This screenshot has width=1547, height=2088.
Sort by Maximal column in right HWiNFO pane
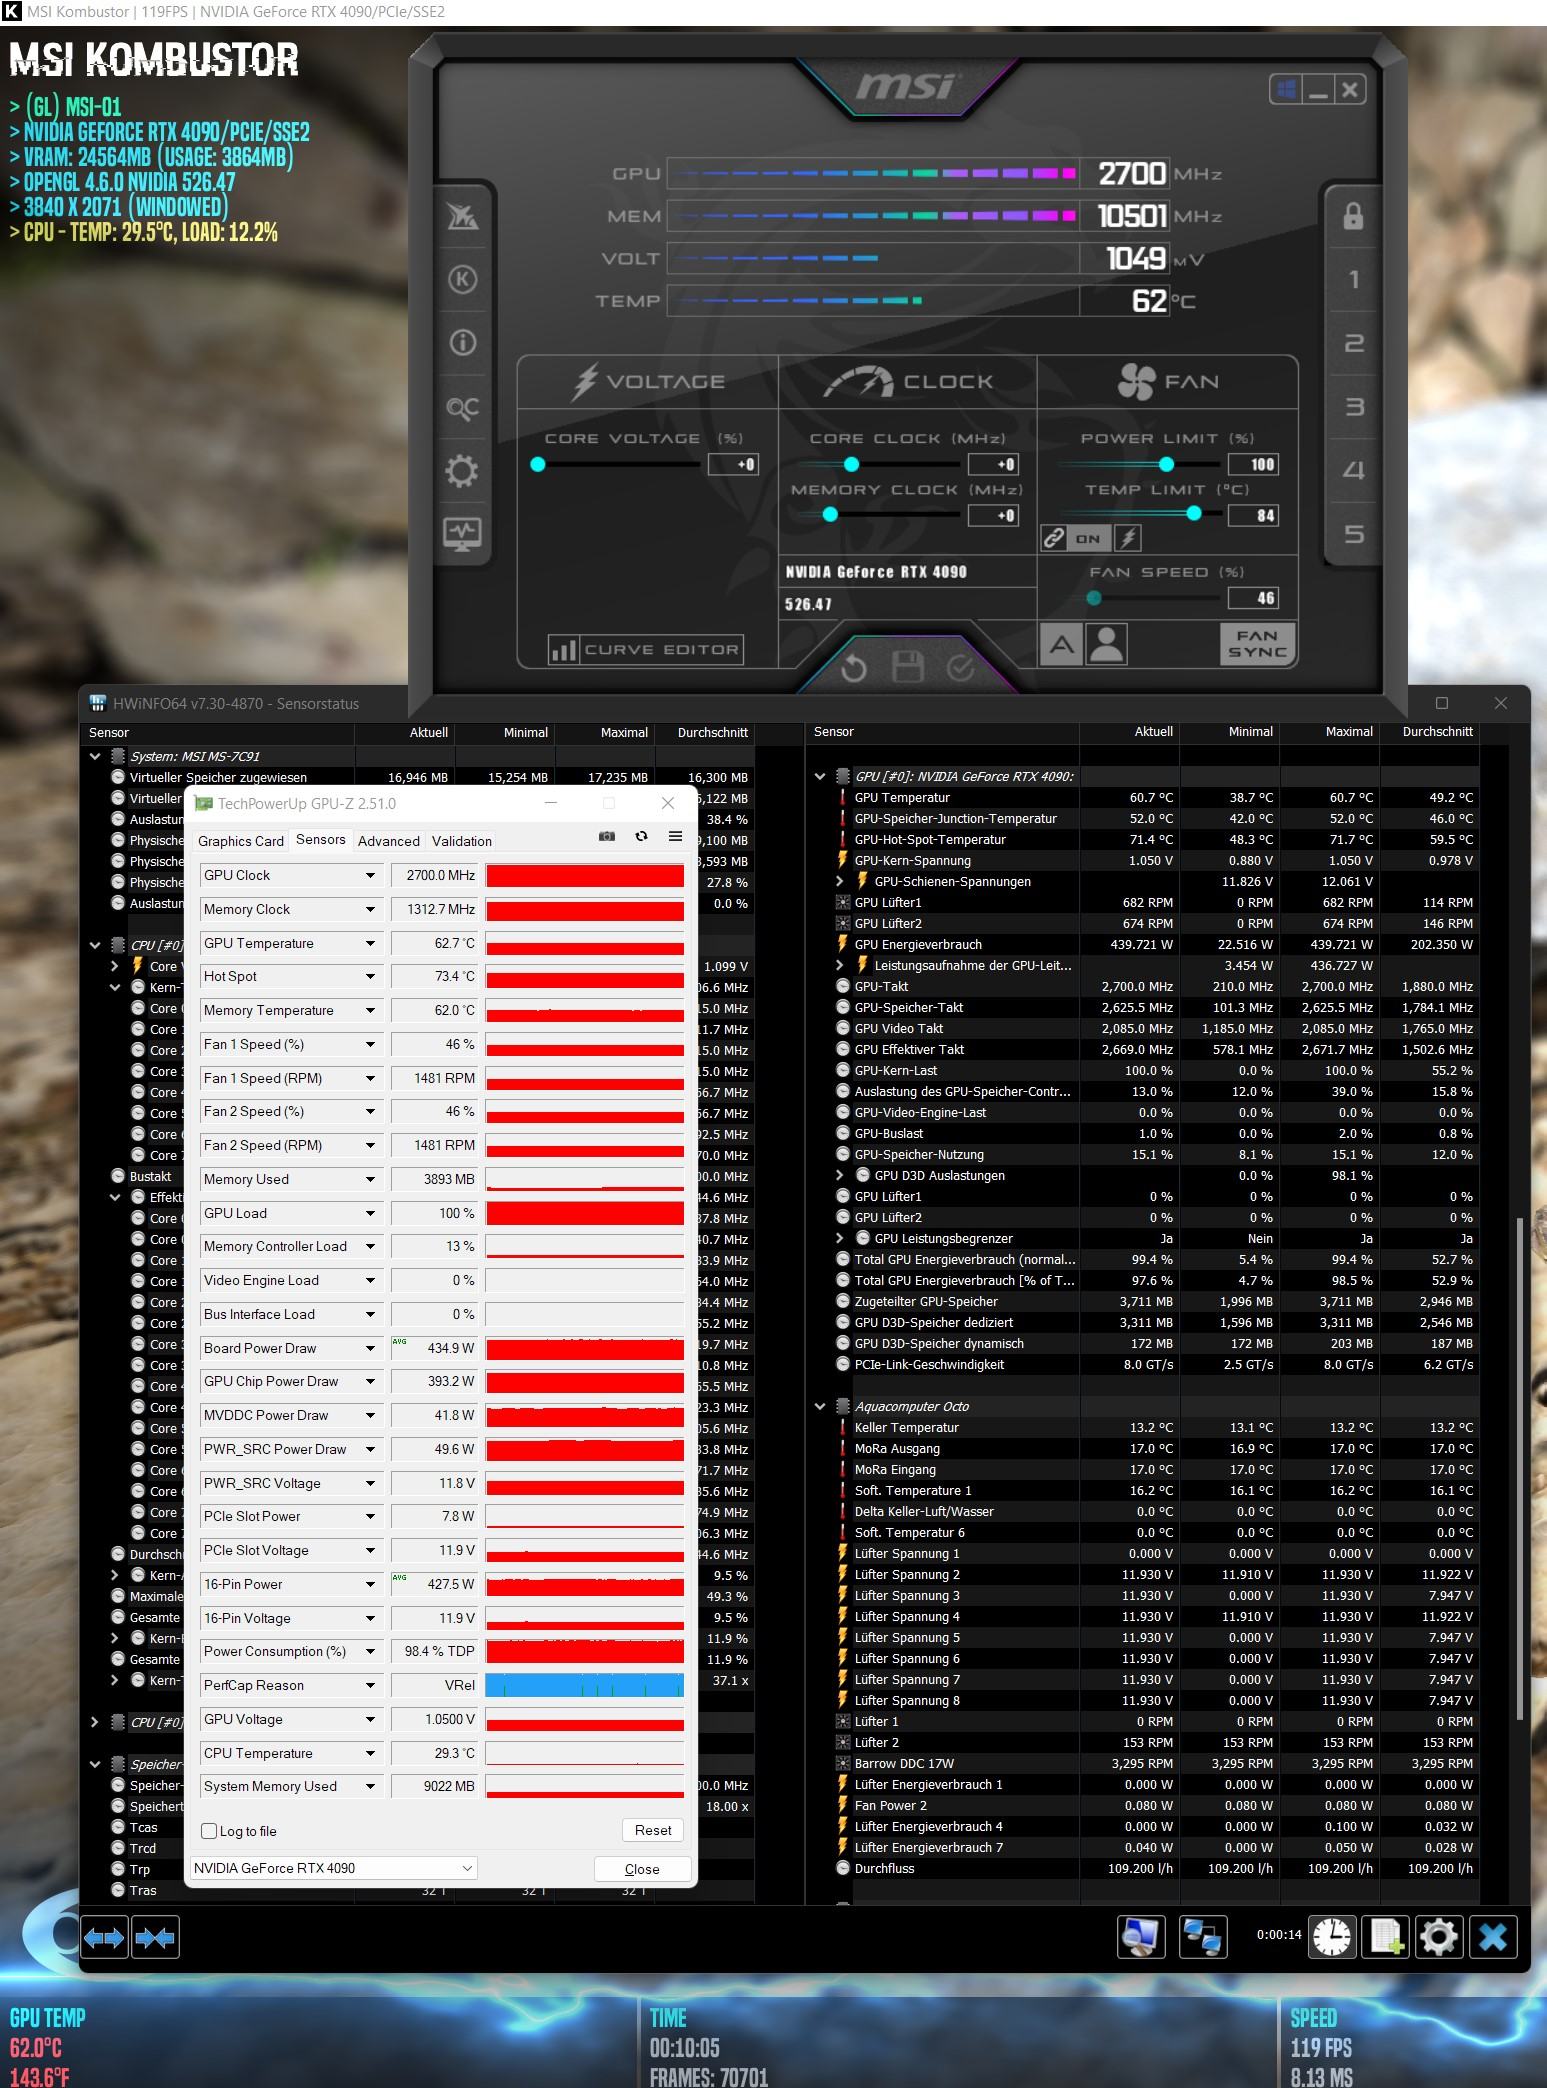point(1329,731)
